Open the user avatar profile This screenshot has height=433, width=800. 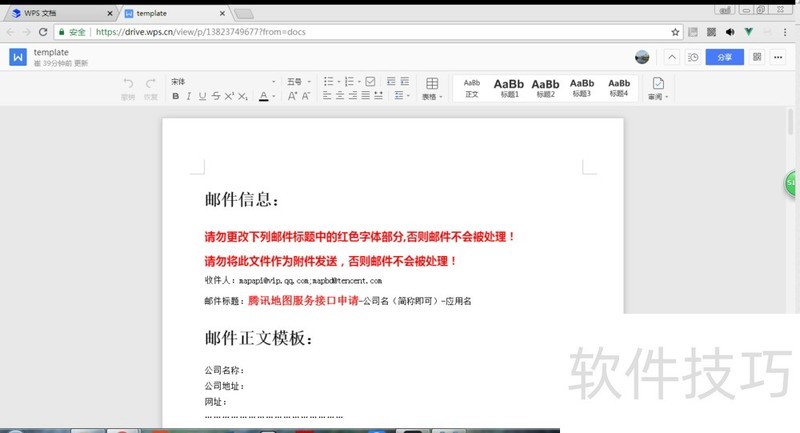click(642, 57)
